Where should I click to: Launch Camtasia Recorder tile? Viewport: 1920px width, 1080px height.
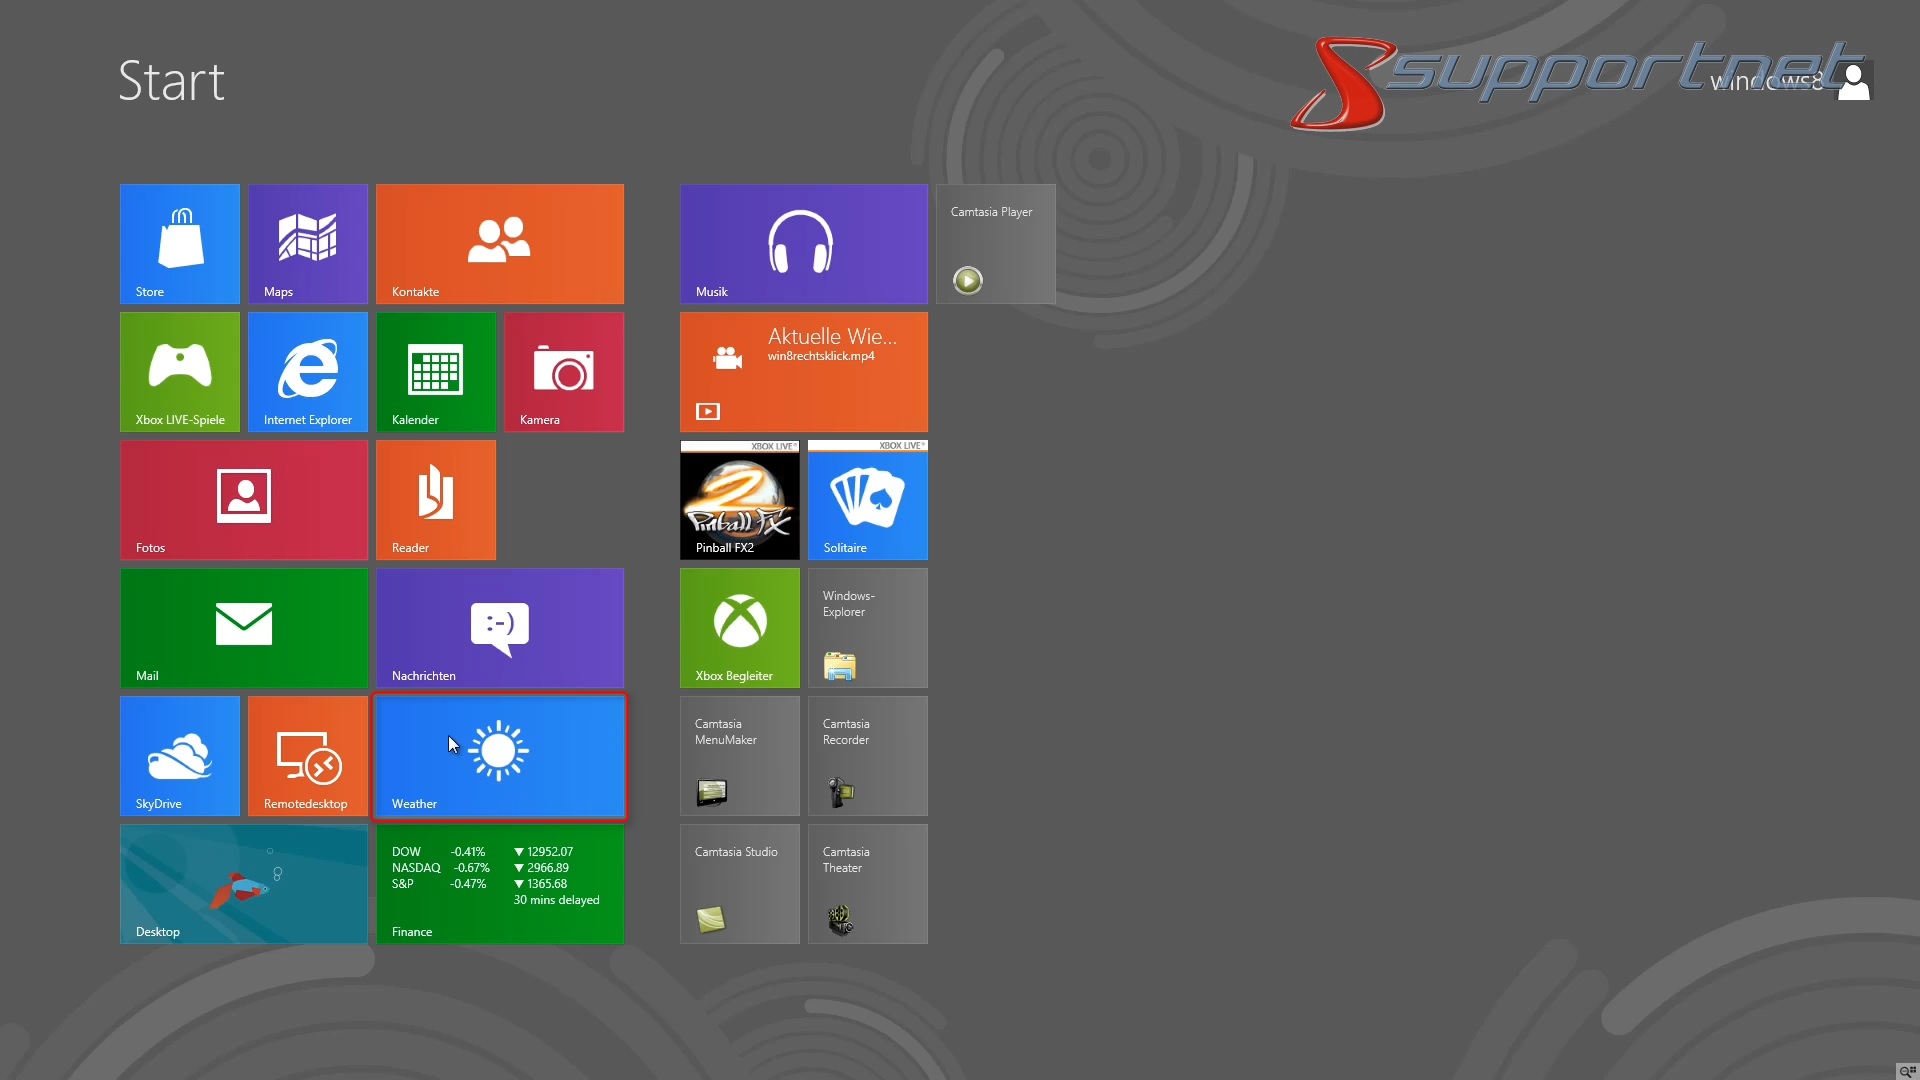868,756
